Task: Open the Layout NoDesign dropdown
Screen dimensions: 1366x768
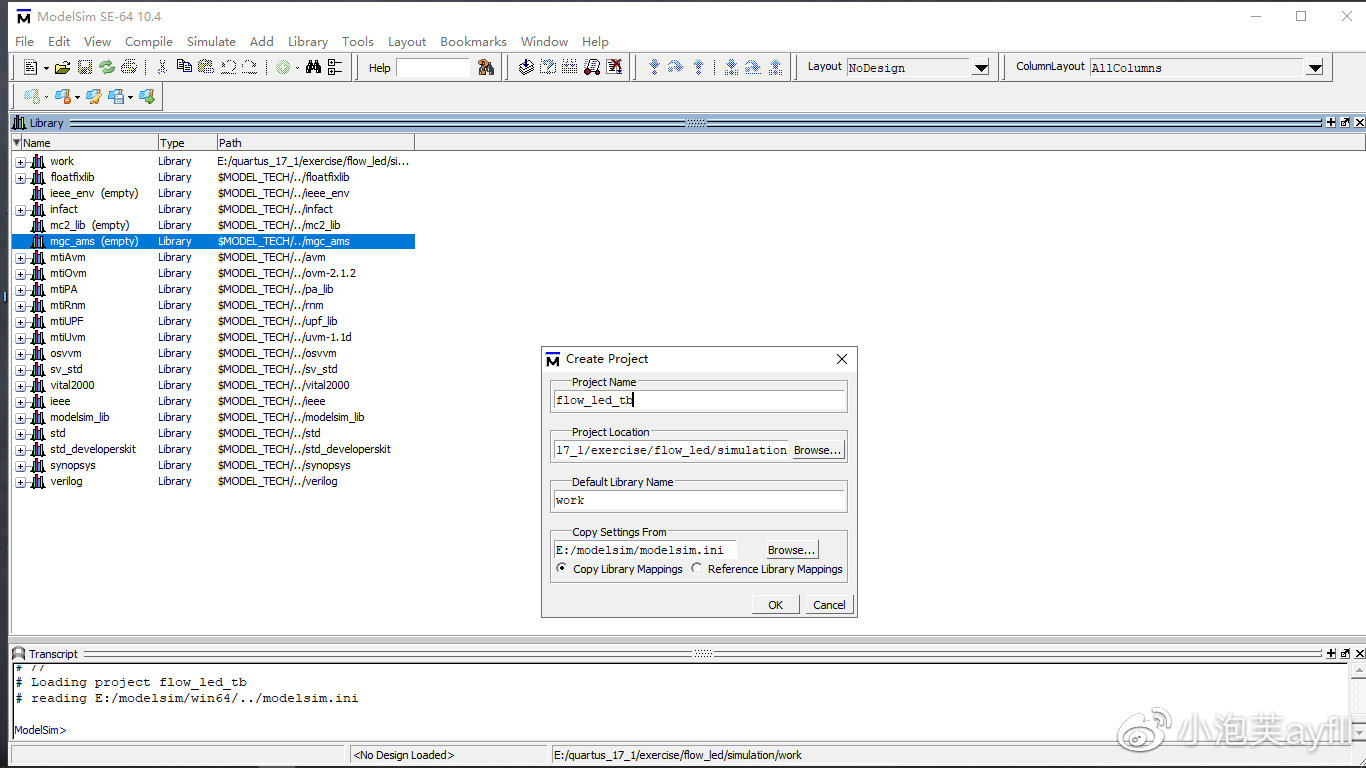Action: tap(981, 67)
